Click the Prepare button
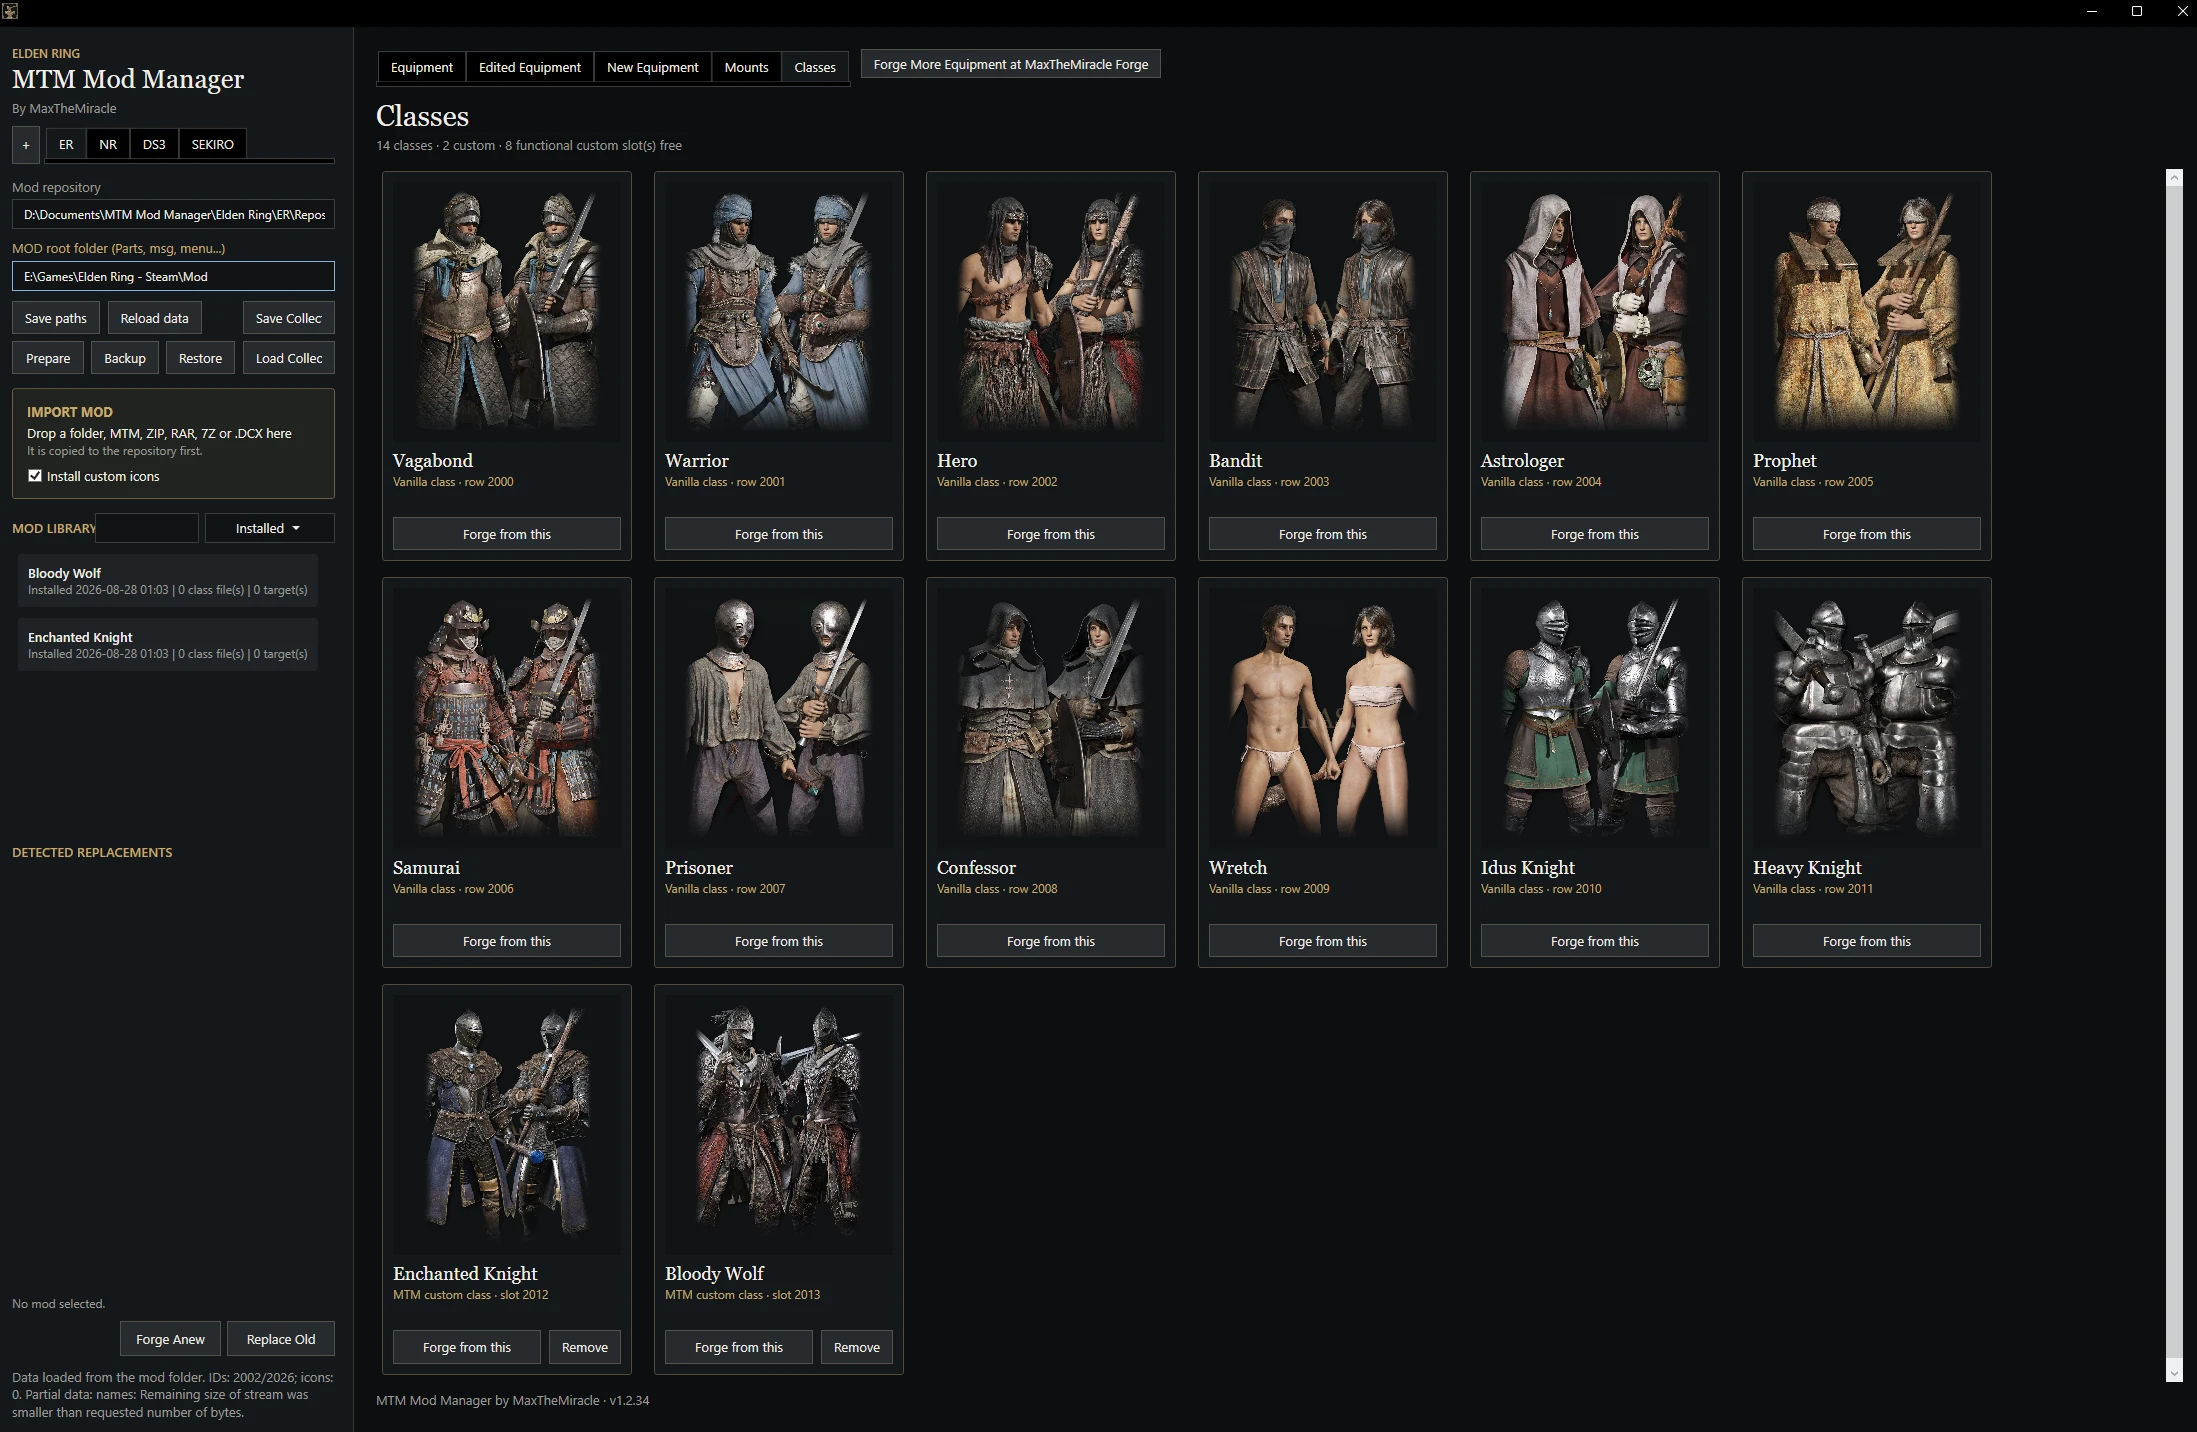The height and width of the screenshot is (1432, 2197). pos(48,358)
